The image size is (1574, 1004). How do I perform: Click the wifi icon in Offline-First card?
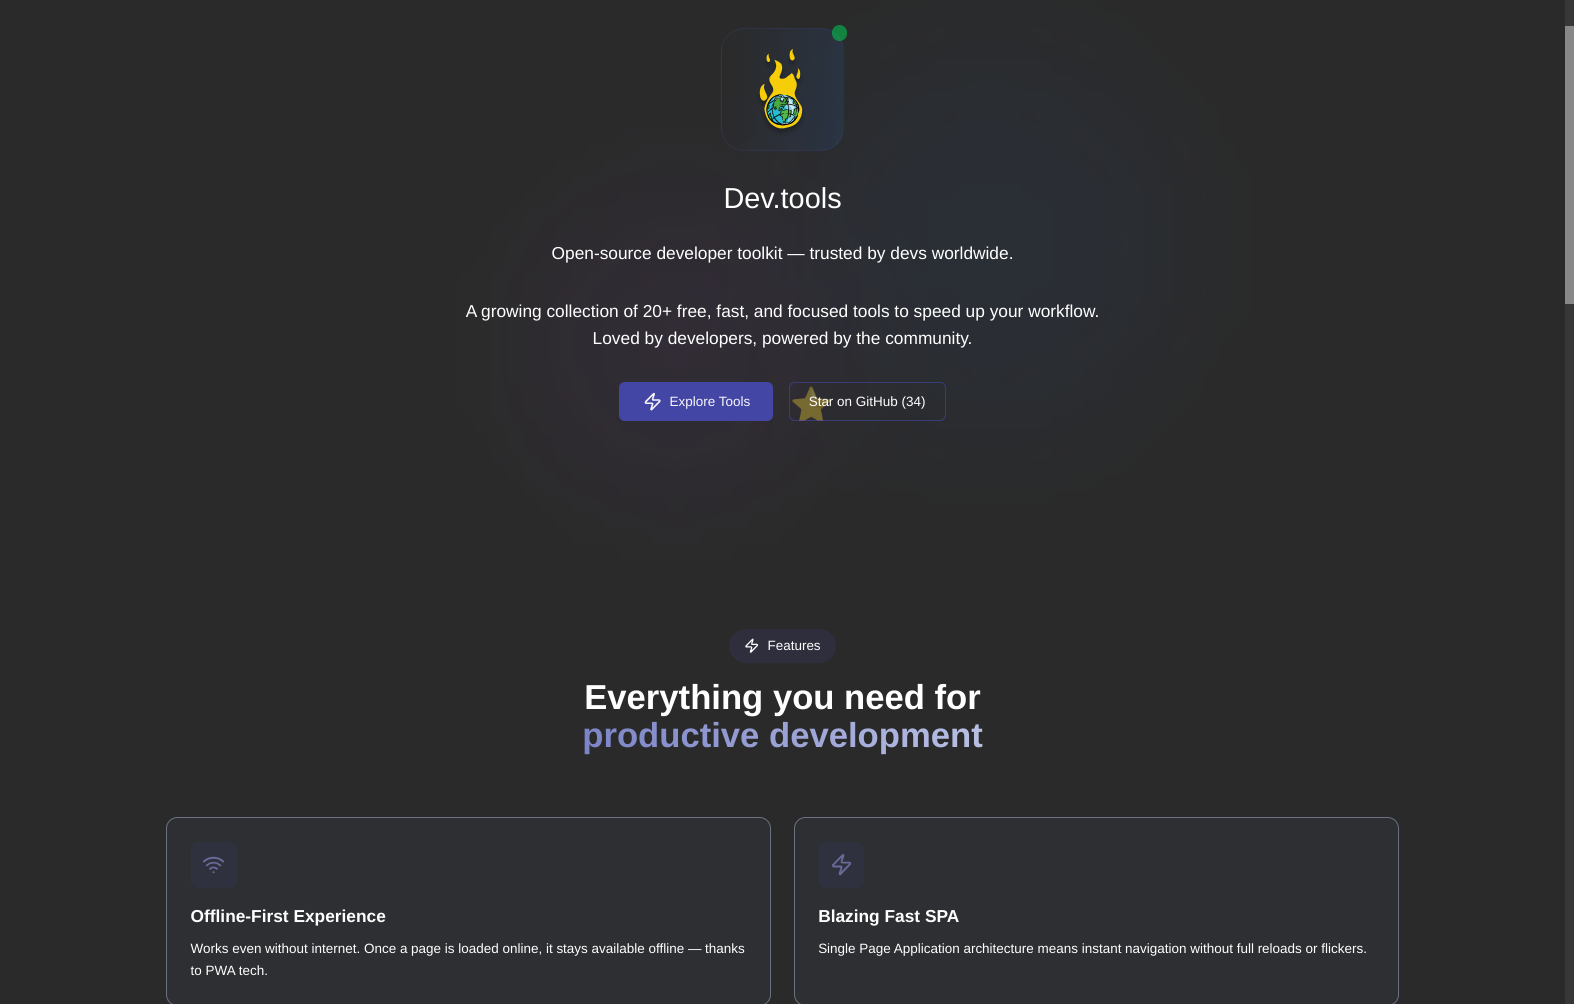(213, 864)
